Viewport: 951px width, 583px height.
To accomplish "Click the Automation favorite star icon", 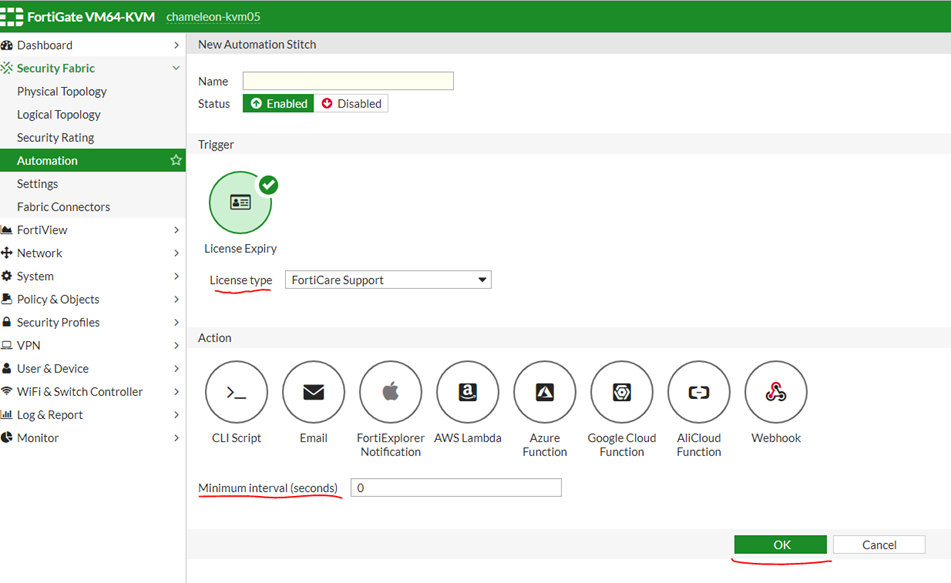I will [176, 160].
